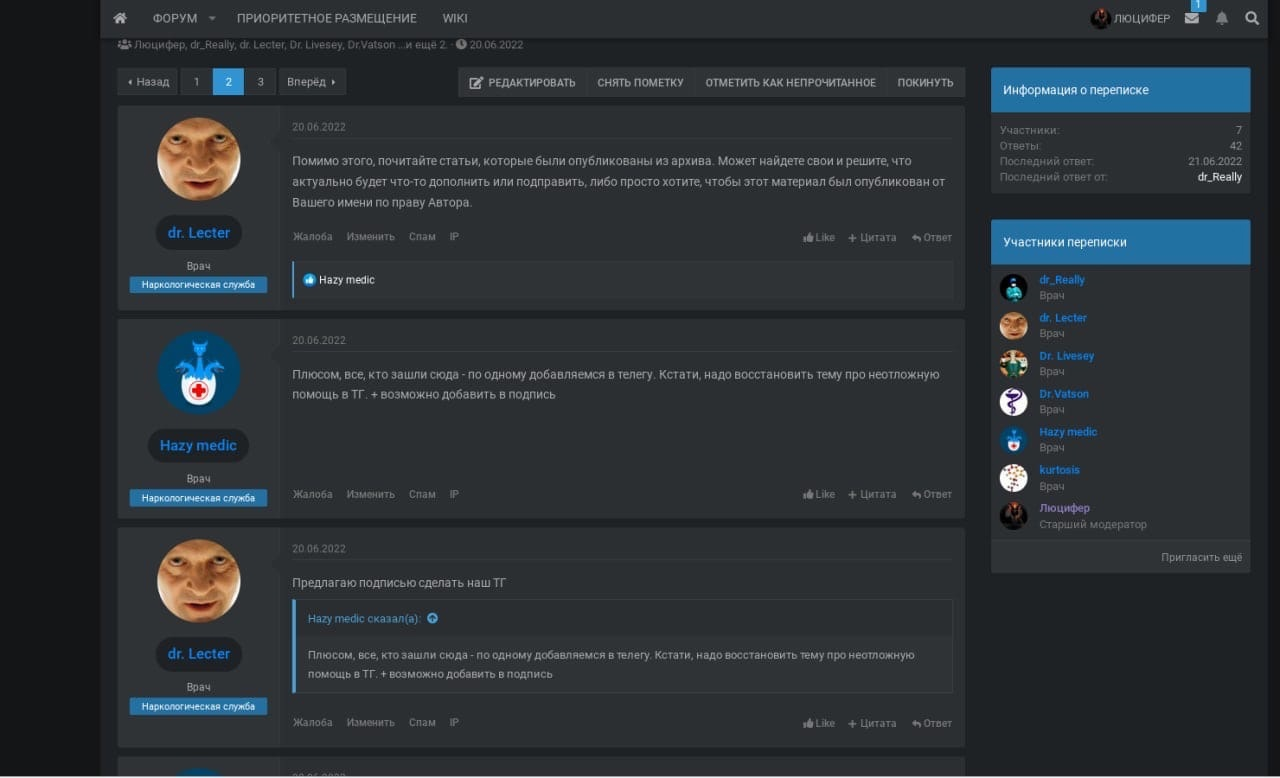
Task: Click Жалоба under Hazy medic post
Action: [x=312, y=494]
